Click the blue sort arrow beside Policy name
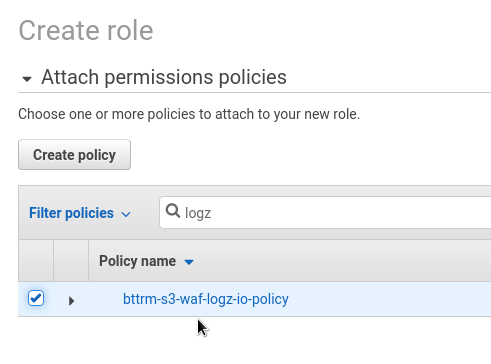The image size is (491, 364). [189, 262]
